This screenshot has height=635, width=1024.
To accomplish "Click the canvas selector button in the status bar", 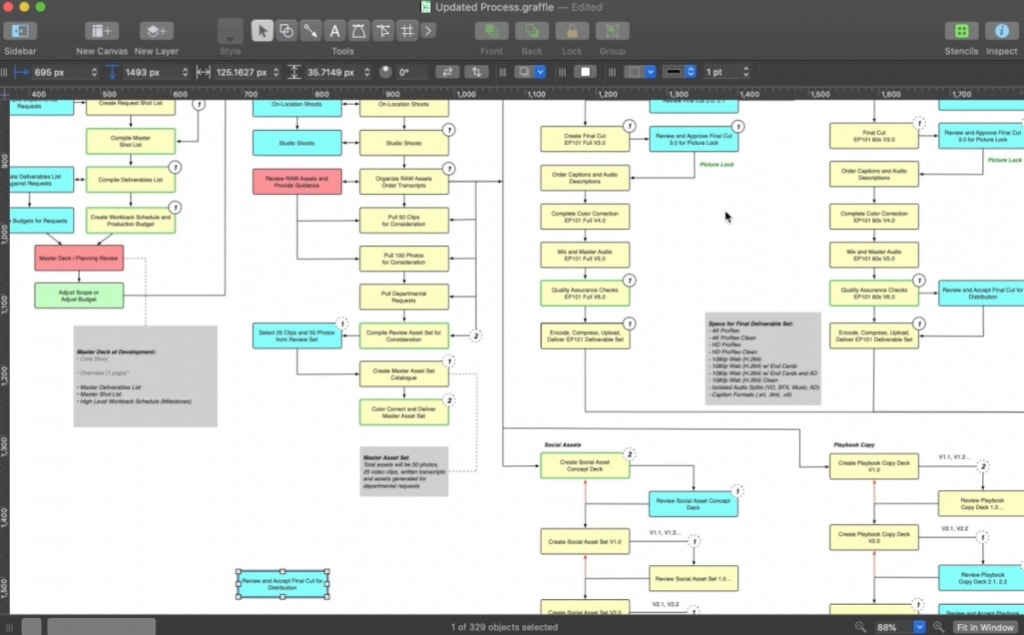I will click(31, 627).
